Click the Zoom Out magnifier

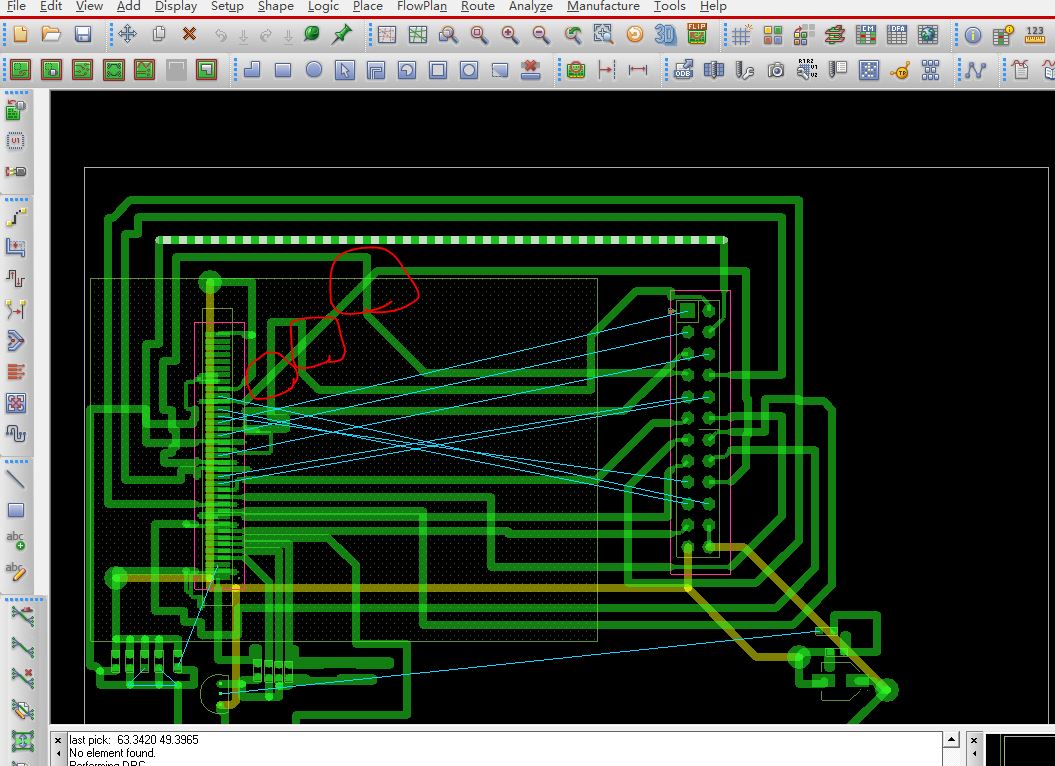pos(541,34)
